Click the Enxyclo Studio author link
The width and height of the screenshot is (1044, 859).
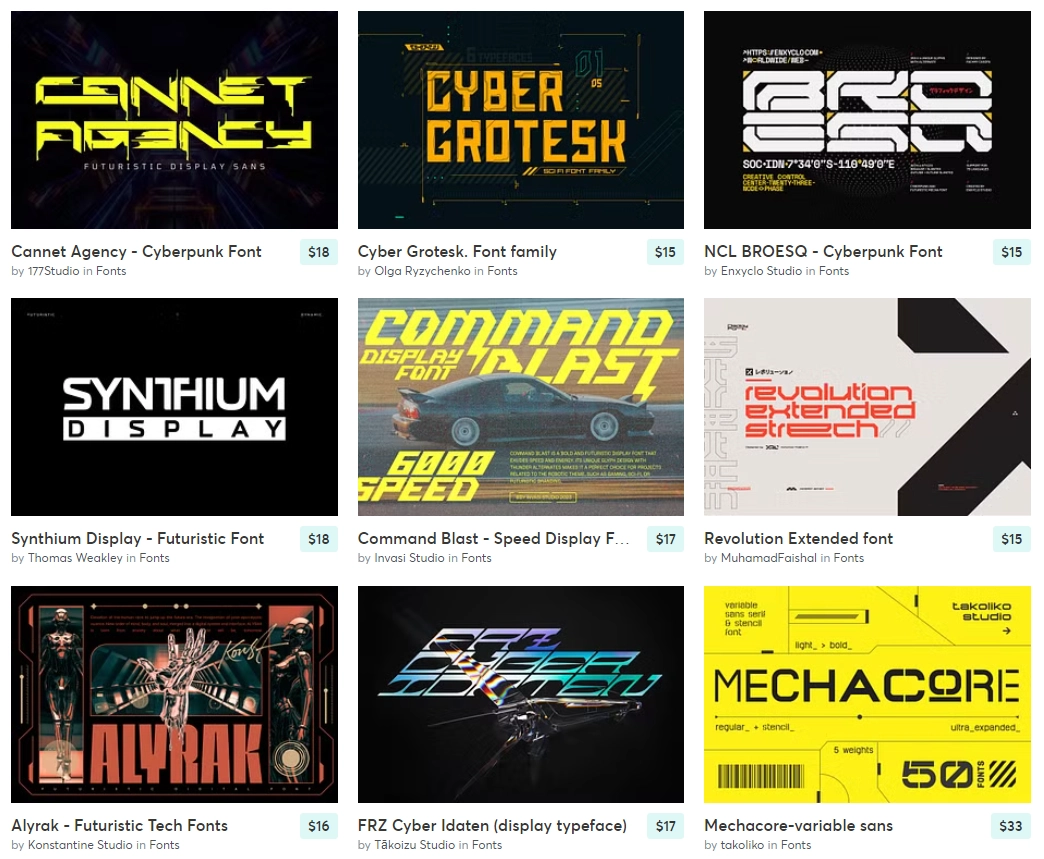(x=762, y=271)
